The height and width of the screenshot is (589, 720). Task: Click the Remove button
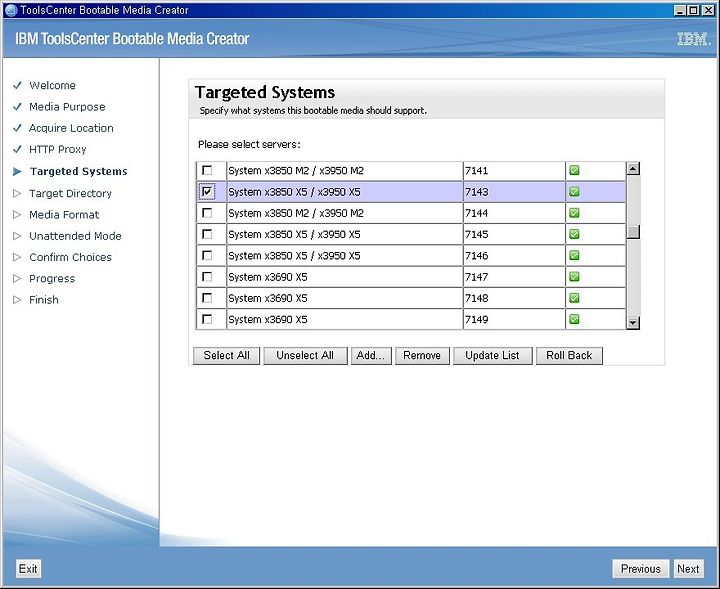422,355
